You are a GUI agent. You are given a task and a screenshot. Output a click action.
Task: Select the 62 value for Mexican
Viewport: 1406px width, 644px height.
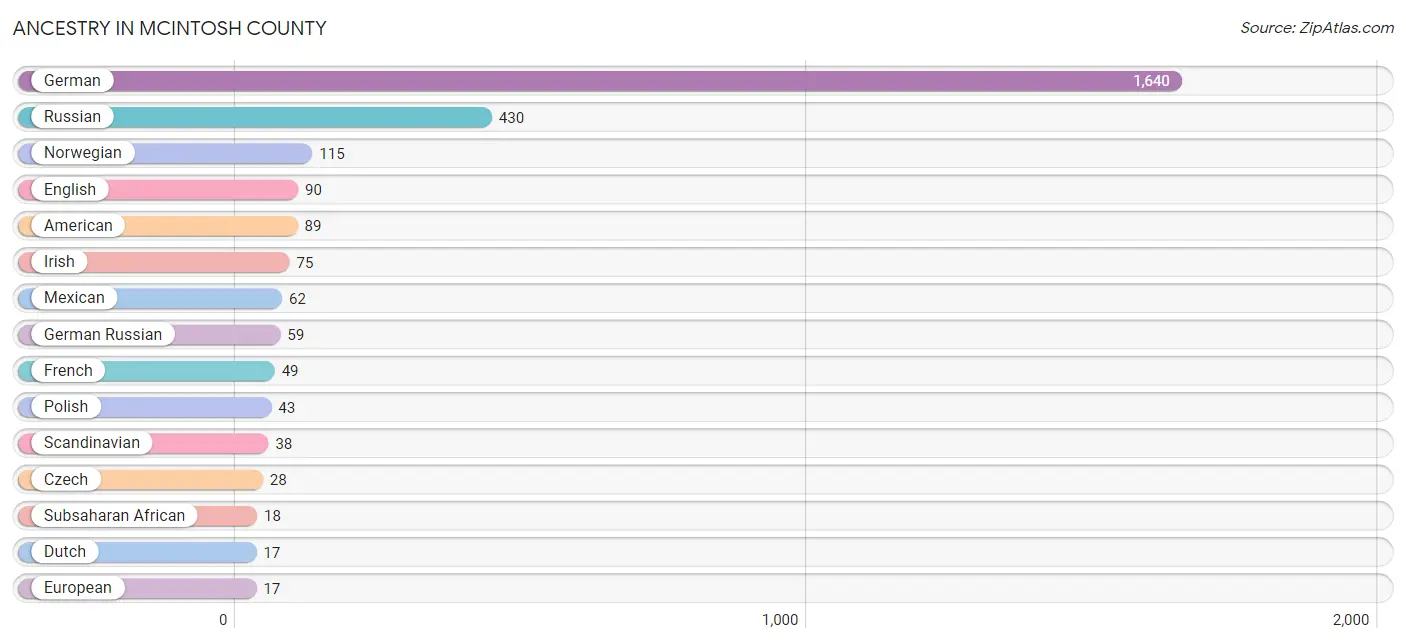coord(297,299)
